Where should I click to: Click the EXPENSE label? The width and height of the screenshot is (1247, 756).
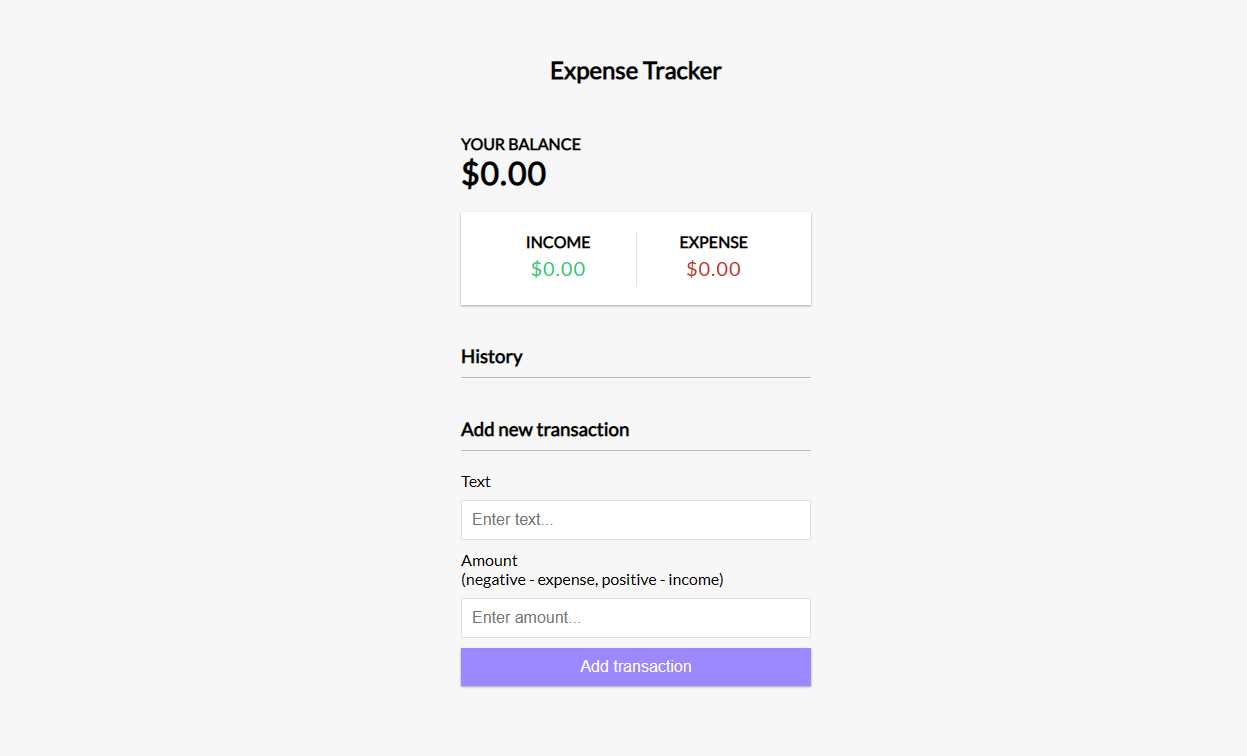click(713, 242)
